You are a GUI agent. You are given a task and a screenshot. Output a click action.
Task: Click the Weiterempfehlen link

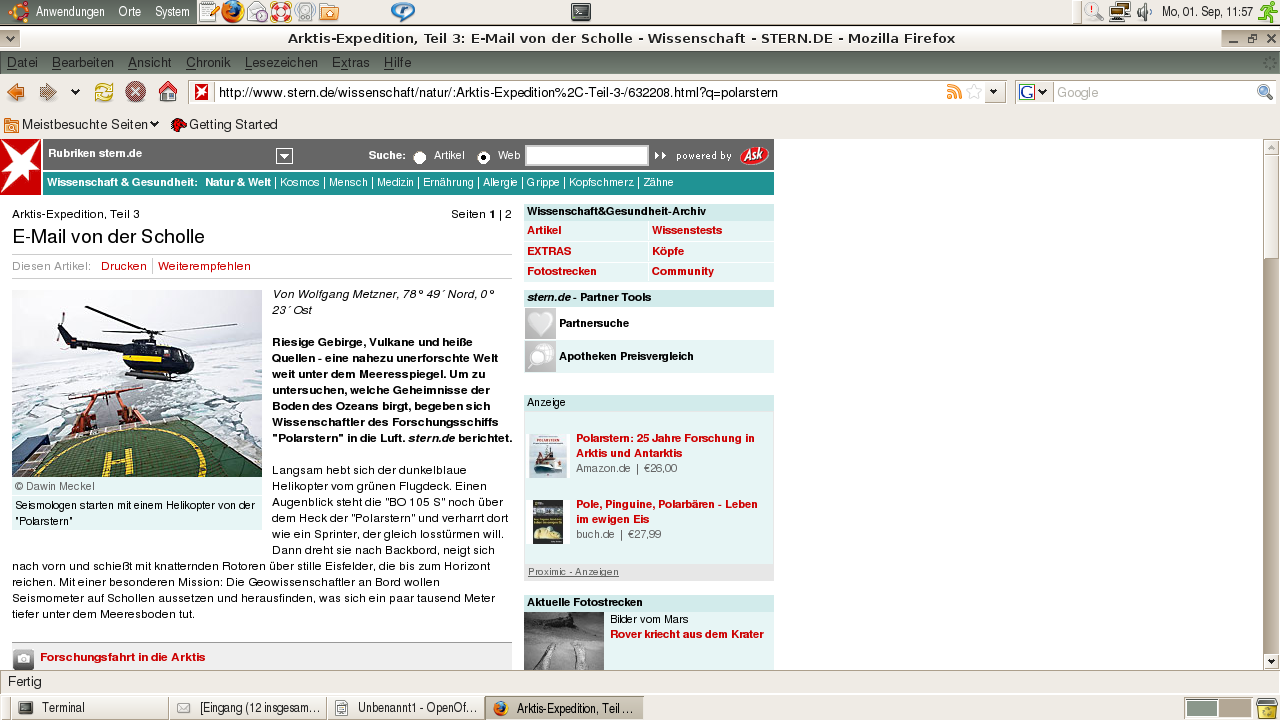pos(204,266)
